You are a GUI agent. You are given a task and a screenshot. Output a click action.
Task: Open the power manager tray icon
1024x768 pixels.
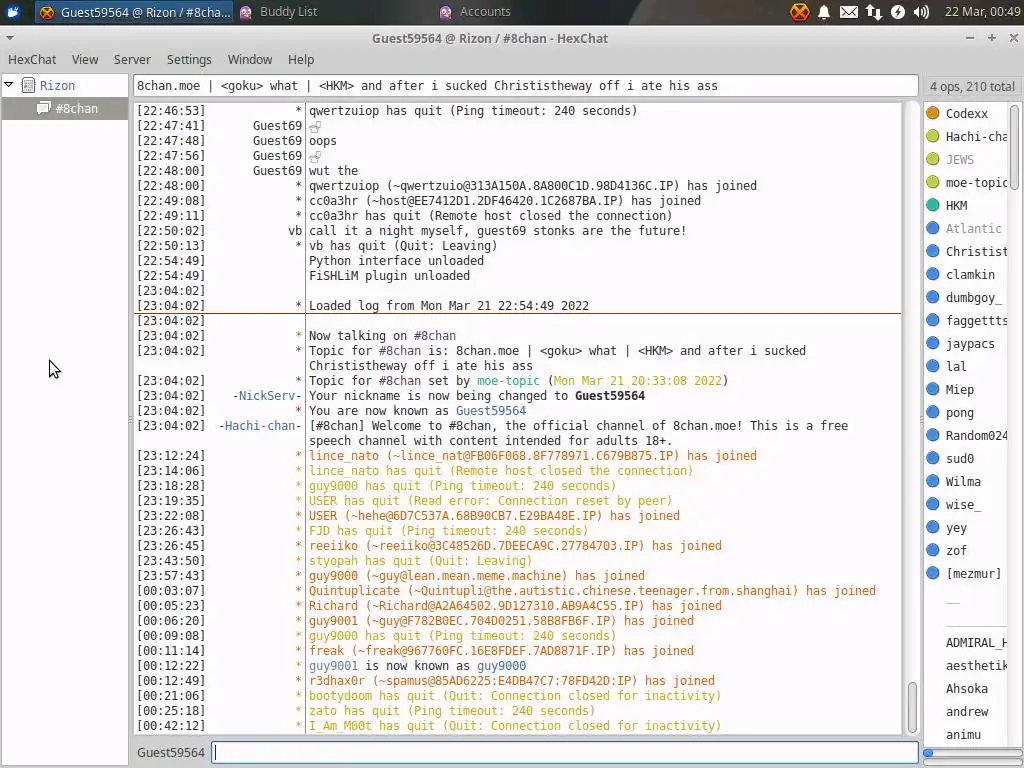point(898,12)
